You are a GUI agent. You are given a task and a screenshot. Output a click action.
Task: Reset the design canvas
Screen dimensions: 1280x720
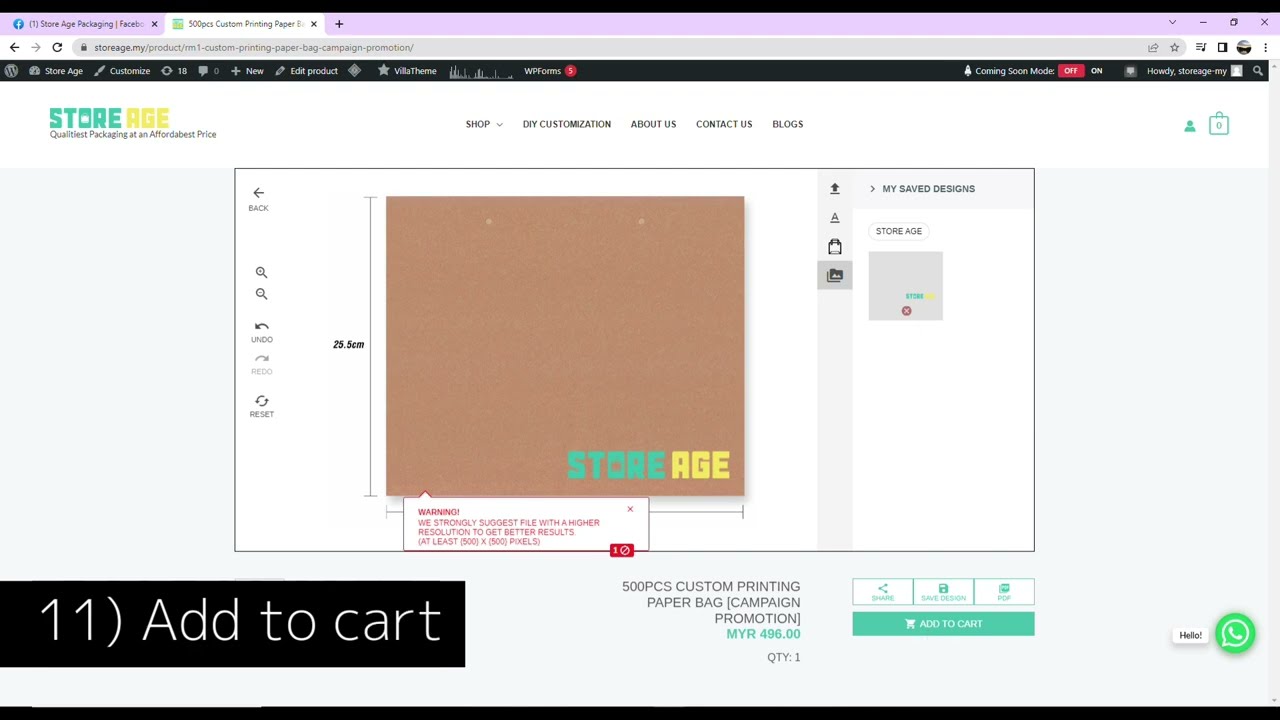(261, 406)
